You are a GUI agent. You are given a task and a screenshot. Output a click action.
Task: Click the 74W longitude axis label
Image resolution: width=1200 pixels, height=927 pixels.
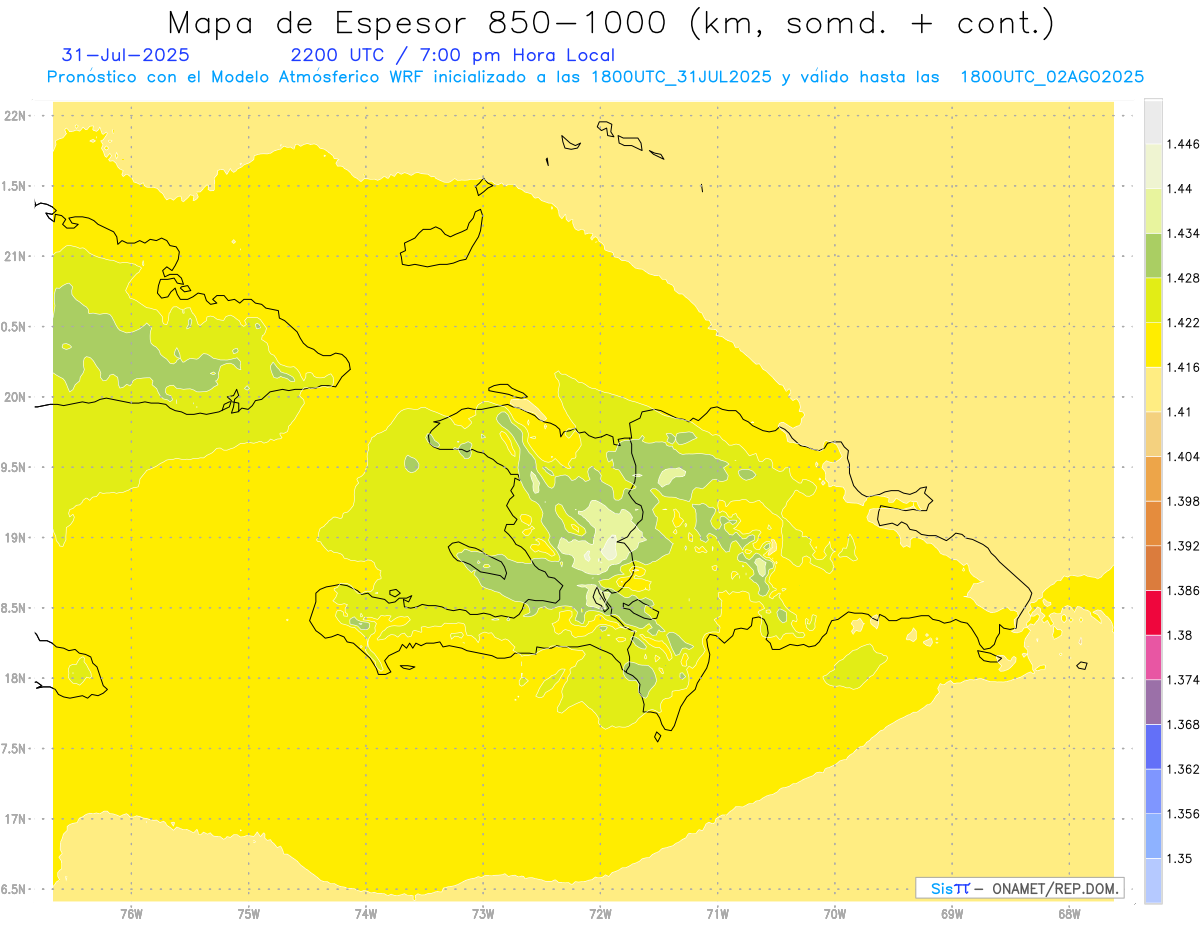point(366,914)
